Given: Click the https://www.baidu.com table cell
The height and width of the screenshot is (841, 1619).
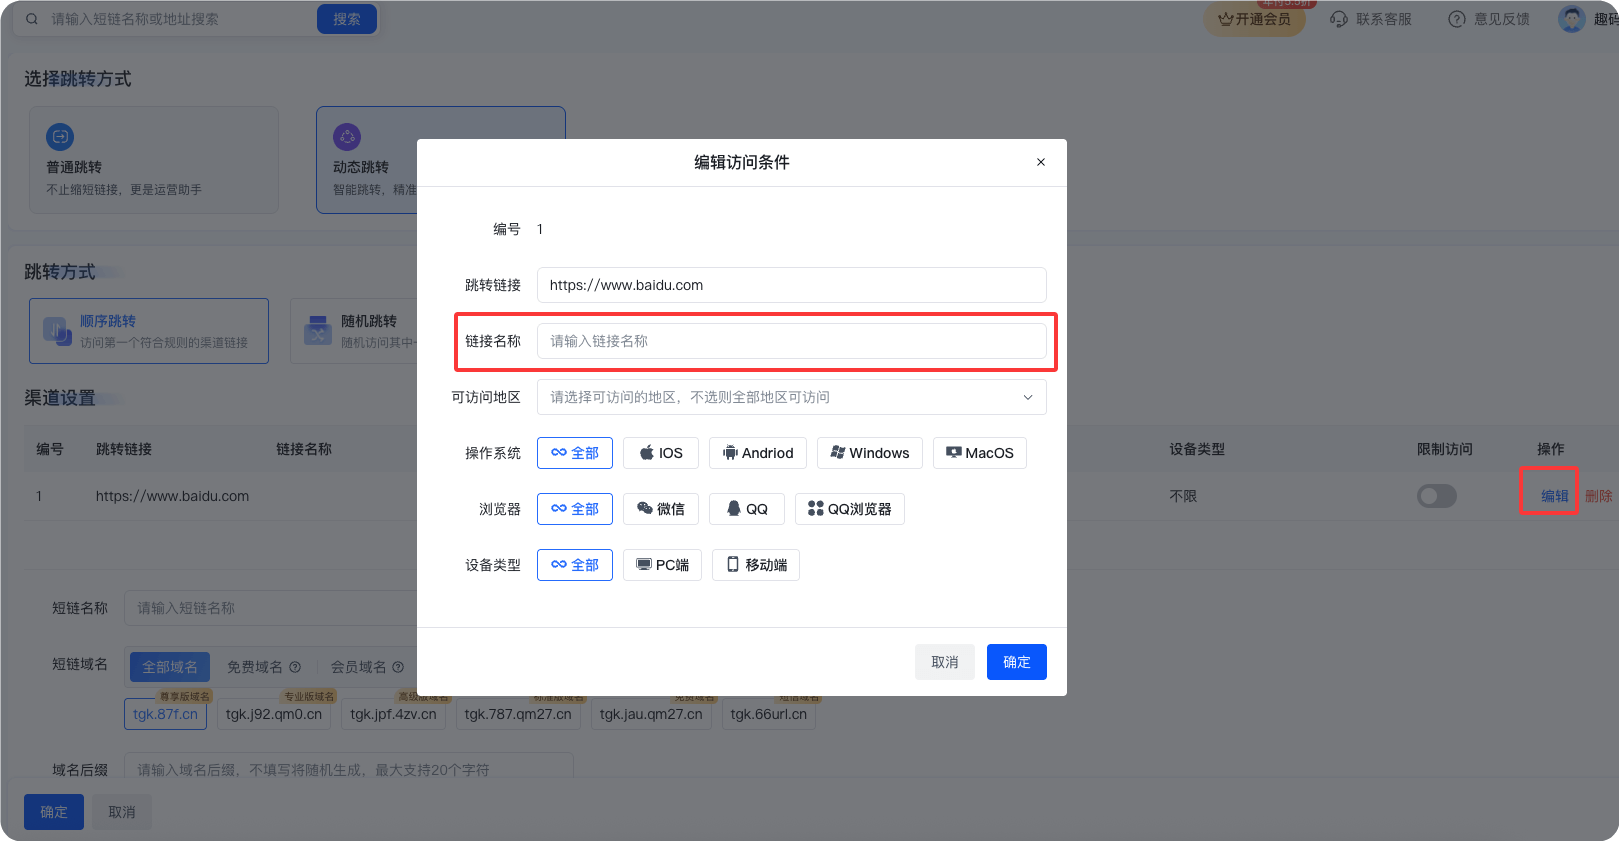Looking at the screenshot, I should click(172, 496).
